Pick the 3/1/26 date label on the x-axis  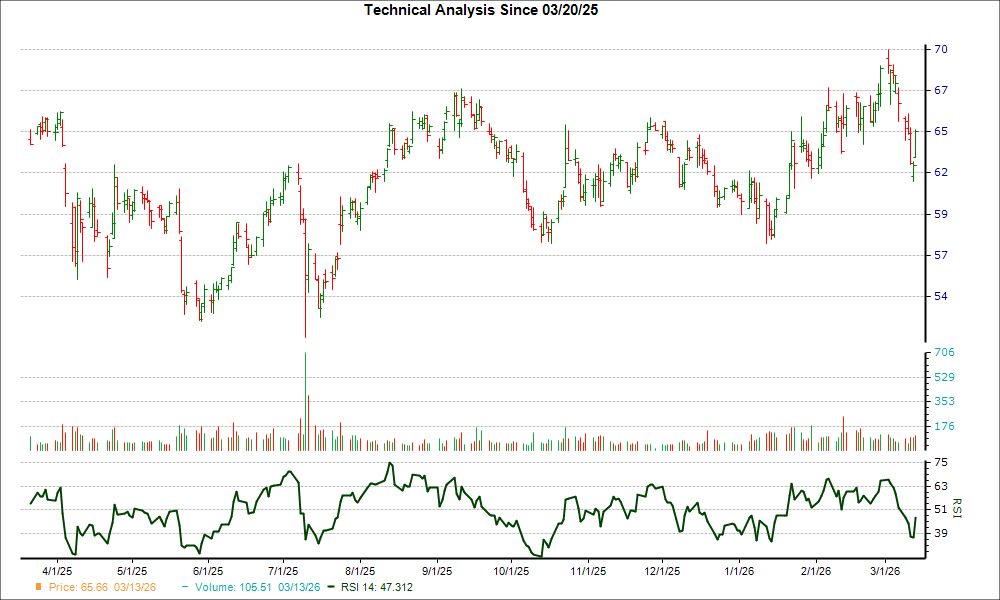tap(888, 570)
